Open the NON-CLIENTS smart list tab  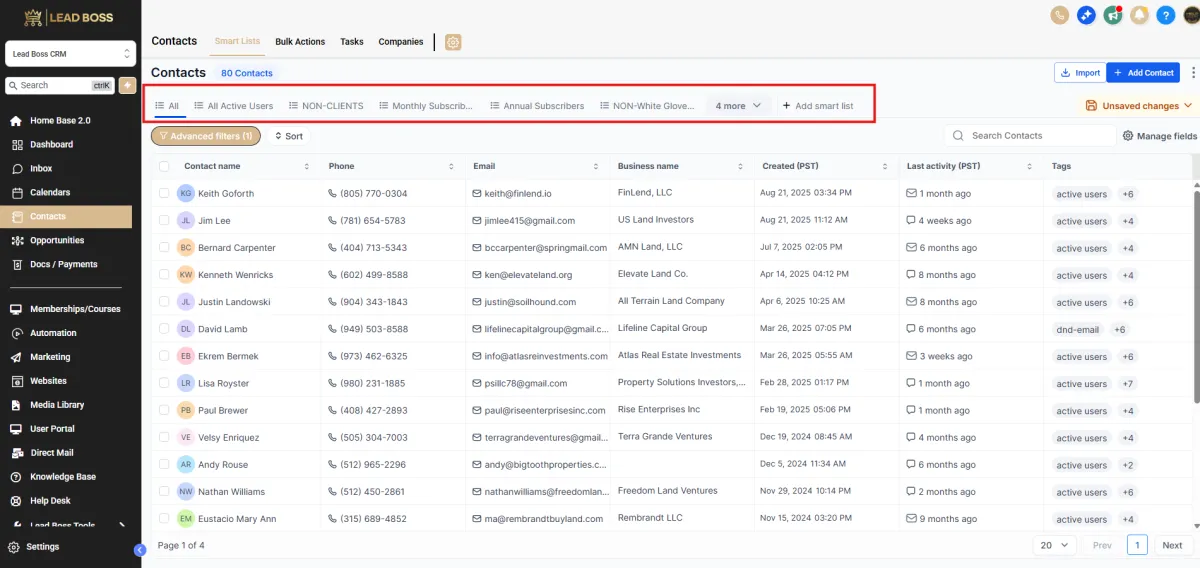click(326, 106)
